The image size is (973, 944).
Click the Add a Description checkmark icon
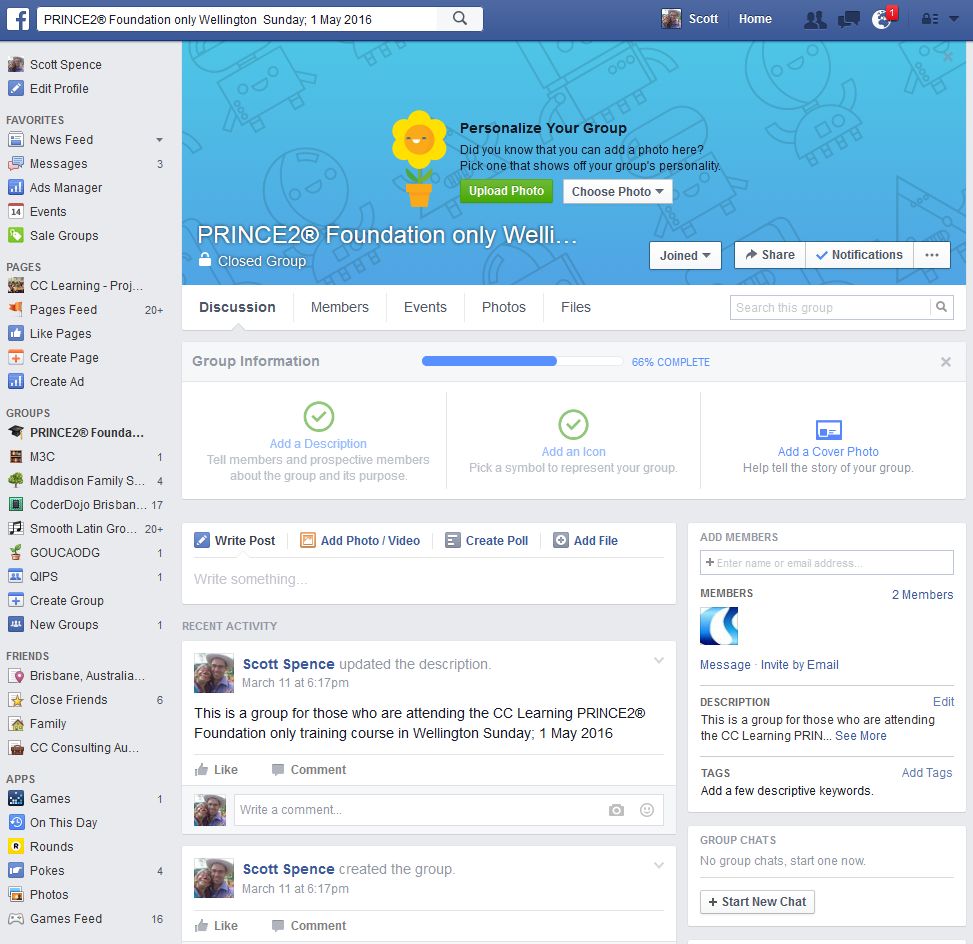tap(319, 416)
